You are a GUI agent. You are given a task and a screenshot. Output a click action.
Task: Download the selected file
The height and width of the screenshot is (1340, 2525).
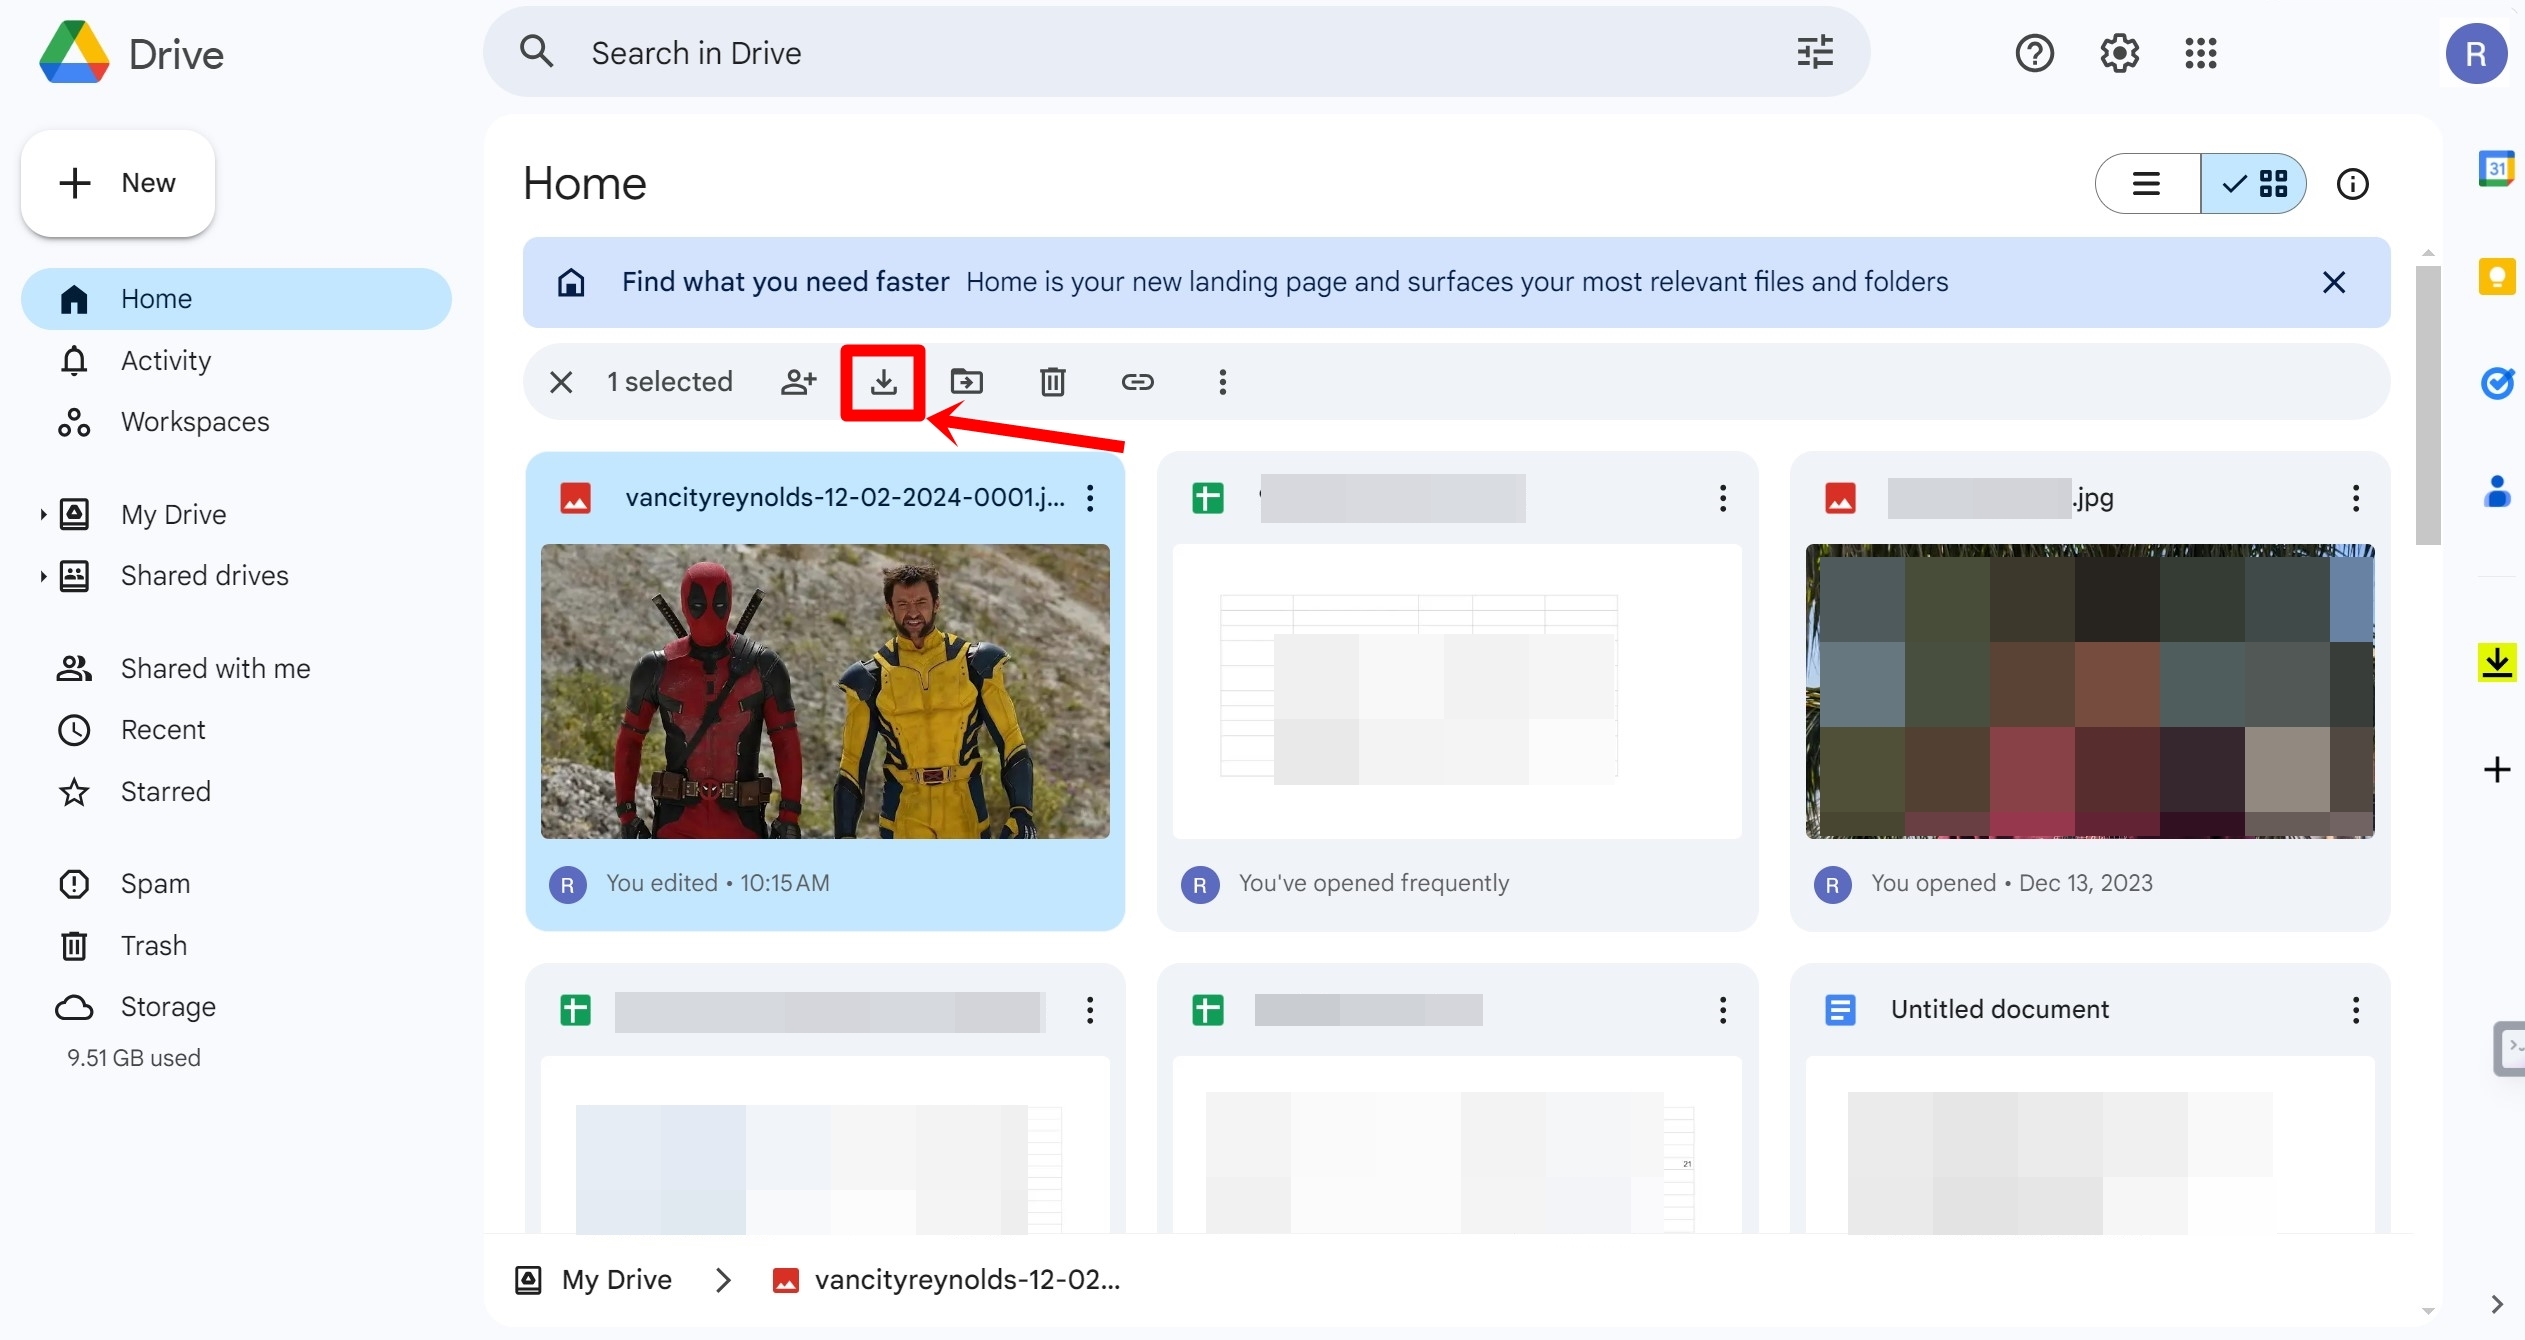(x=883, y=382)
